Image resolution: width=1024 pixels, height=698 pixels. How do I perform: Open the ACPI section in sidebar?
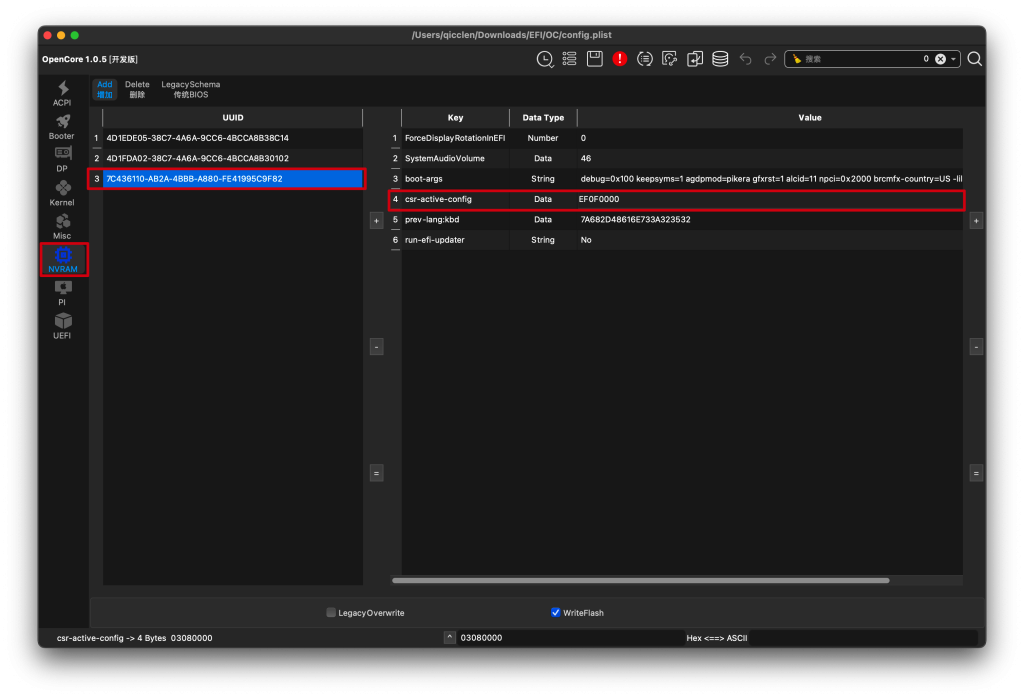pyautogui.click(x=62, y=93)
